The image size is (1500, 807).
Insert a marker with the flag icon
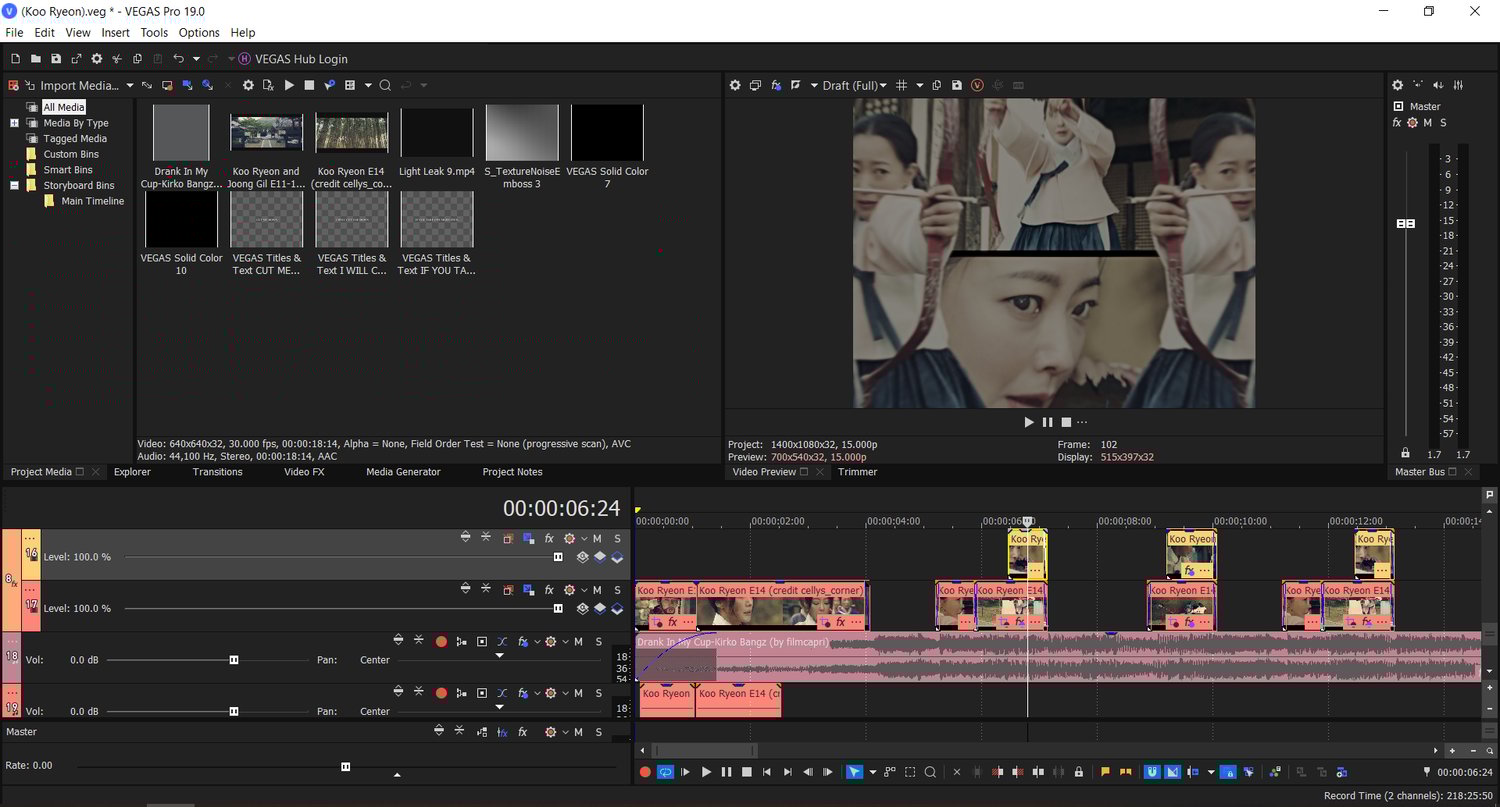pyautogui.click(x=1105, y=772)
